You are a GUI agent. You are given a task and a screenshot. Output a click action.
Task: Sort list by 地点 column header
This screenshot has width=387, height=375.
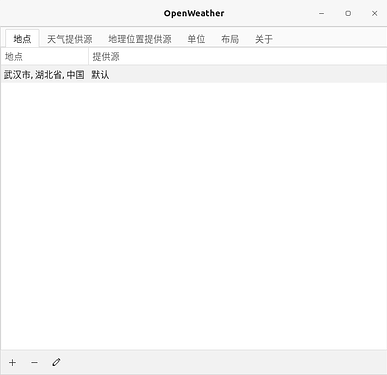pos(45,56)
